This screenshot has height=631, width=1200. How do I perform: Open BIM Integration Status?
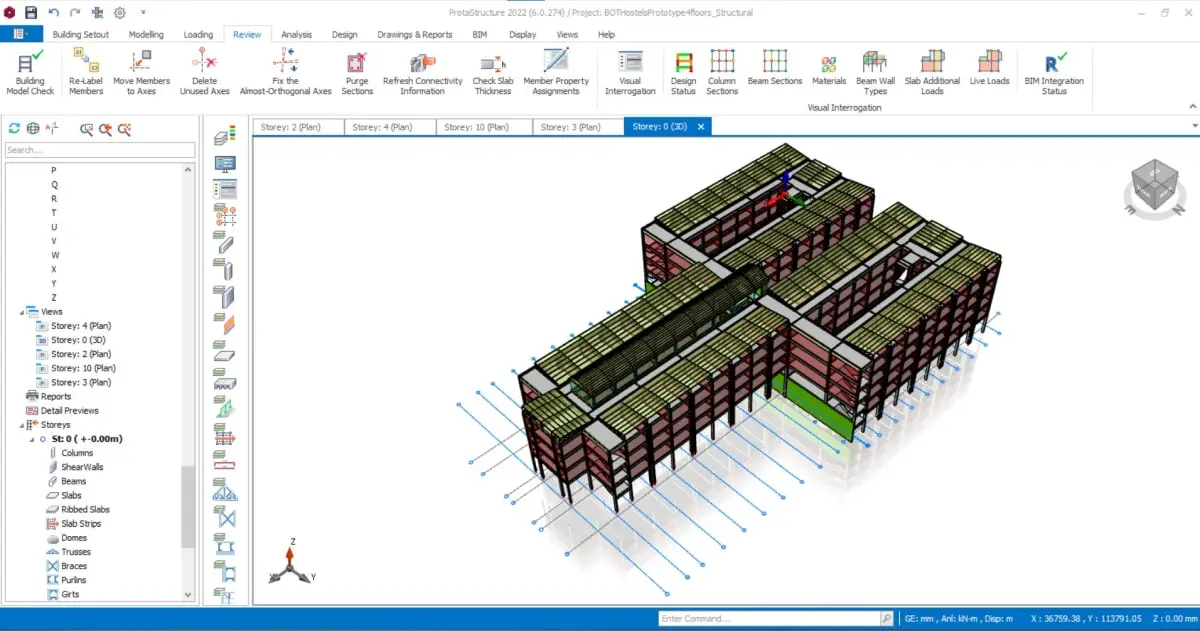click(1054, 73)
